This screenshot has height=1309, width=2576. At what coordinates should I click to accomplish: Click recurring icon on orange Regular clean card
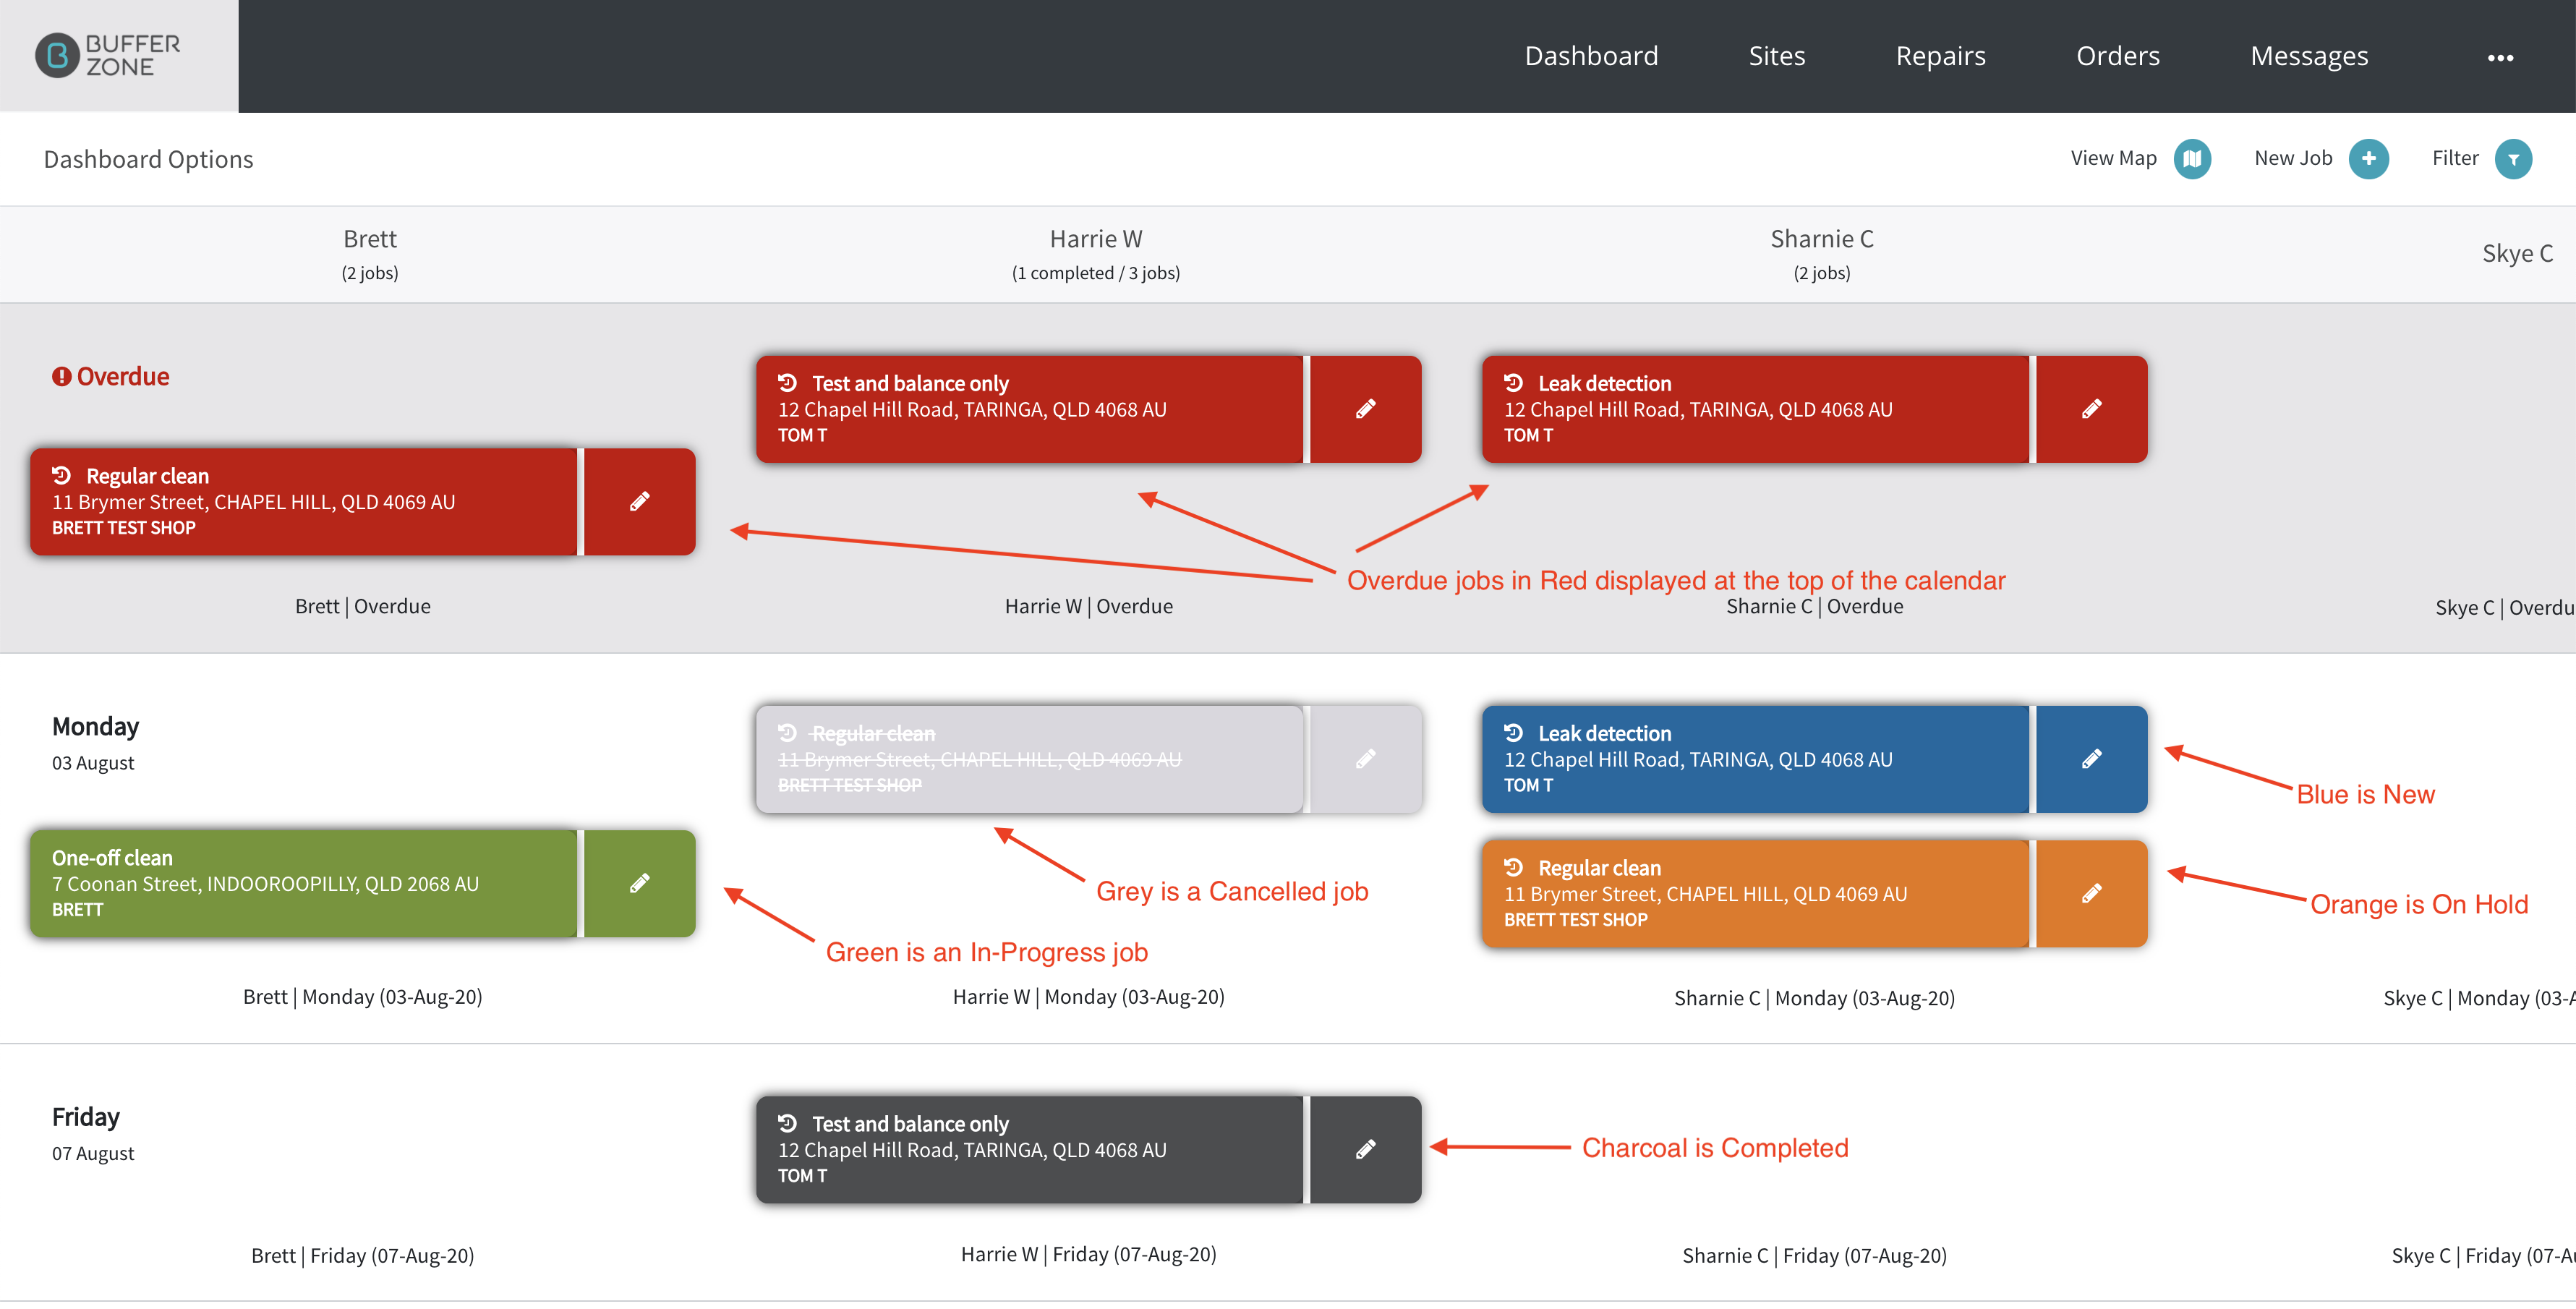(1514, 867)
